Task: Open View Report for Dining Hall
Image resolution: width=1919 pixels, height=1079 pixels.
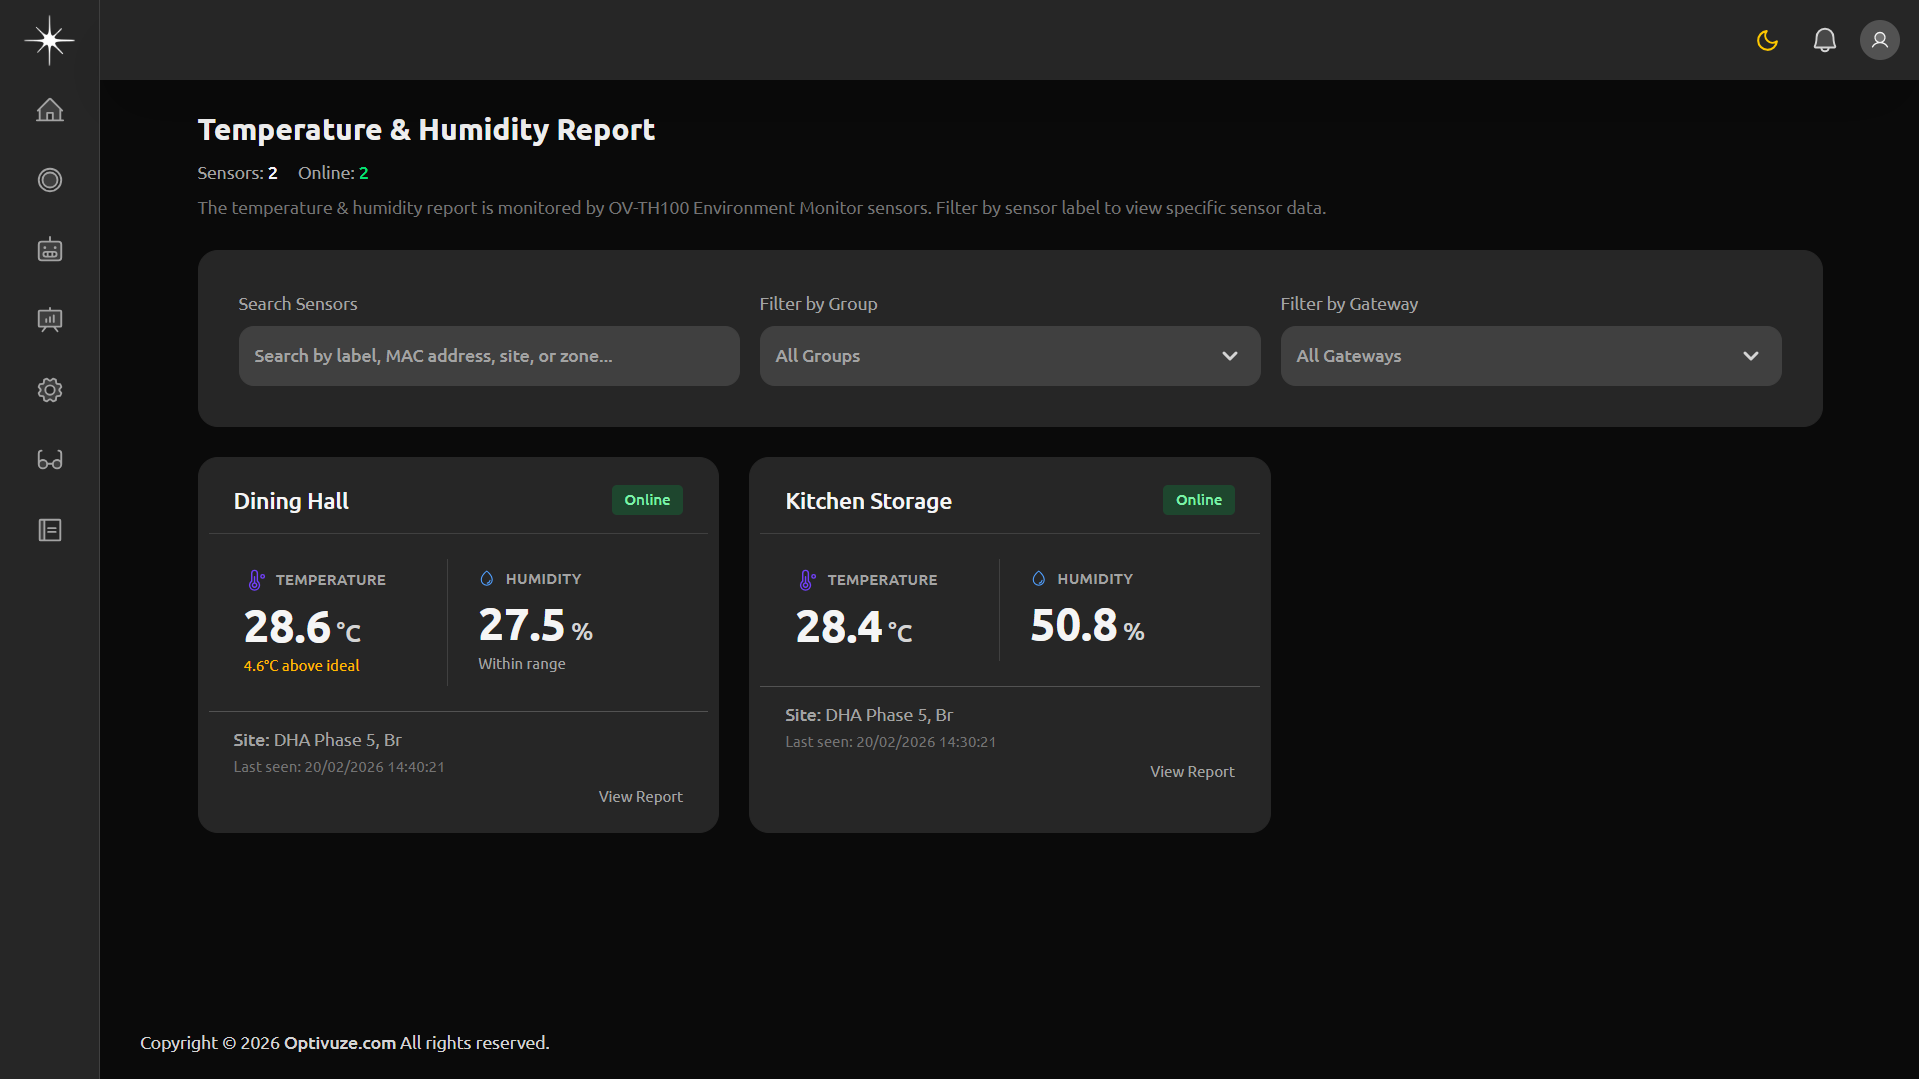Action: 640,797
